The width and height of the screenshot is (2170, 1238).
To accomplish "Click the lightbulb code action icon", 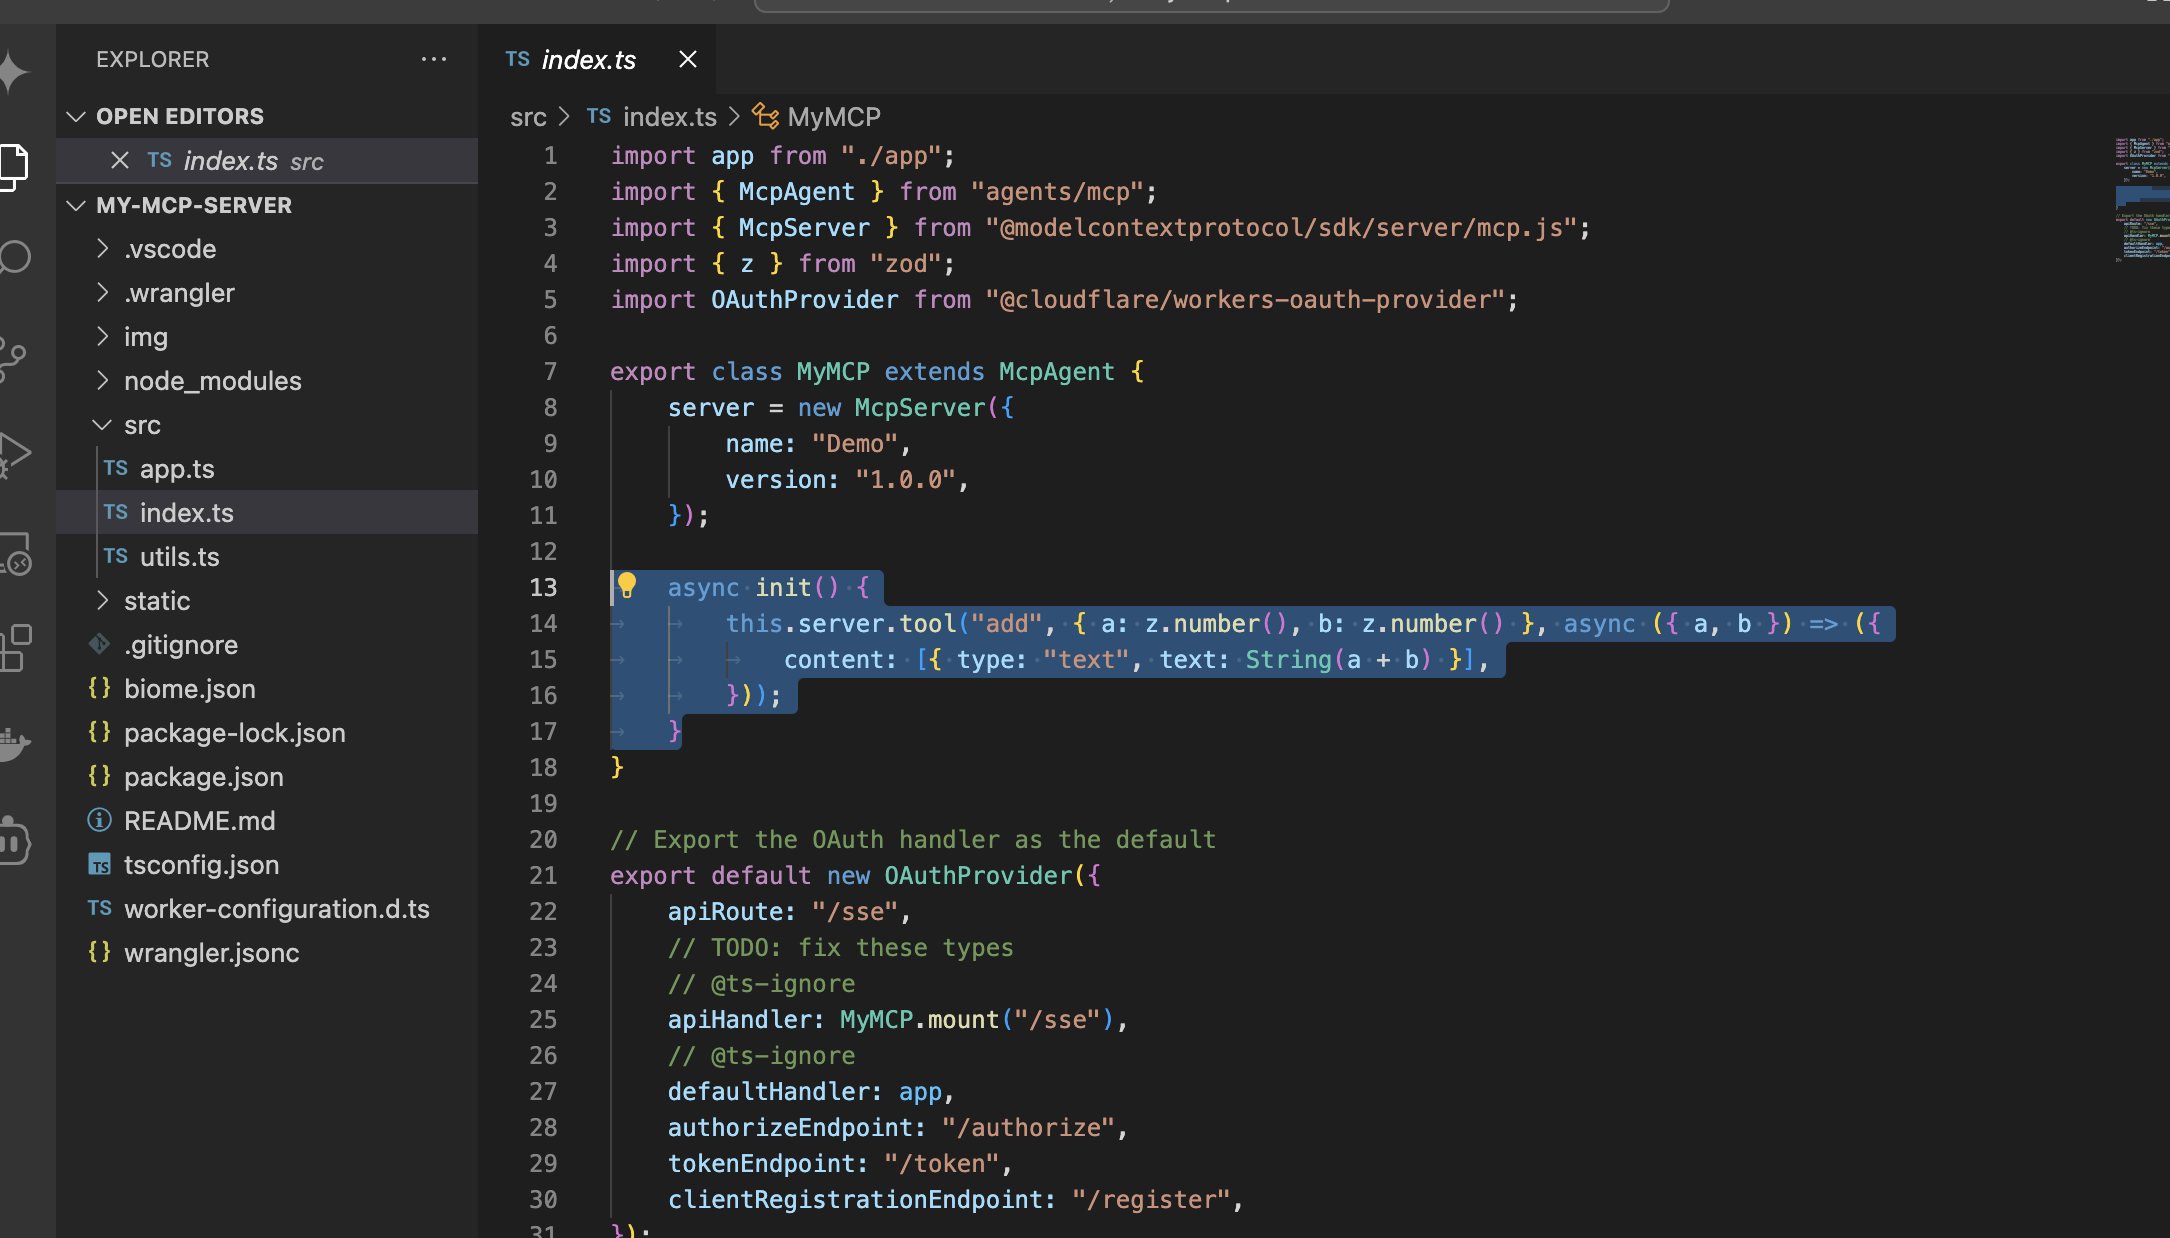I will 627,585.
